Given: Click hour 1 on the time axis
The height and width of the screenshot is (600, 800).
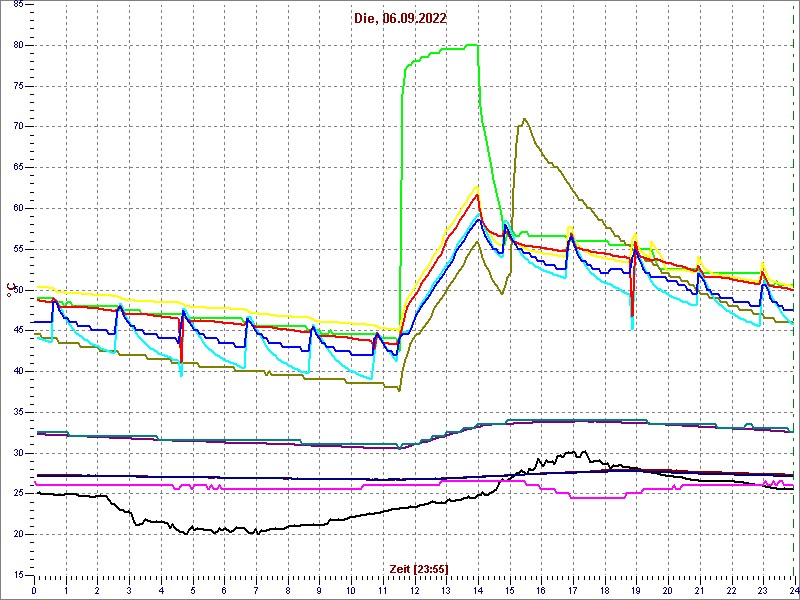Looking at the screenshot, I should tap(66, 590).
